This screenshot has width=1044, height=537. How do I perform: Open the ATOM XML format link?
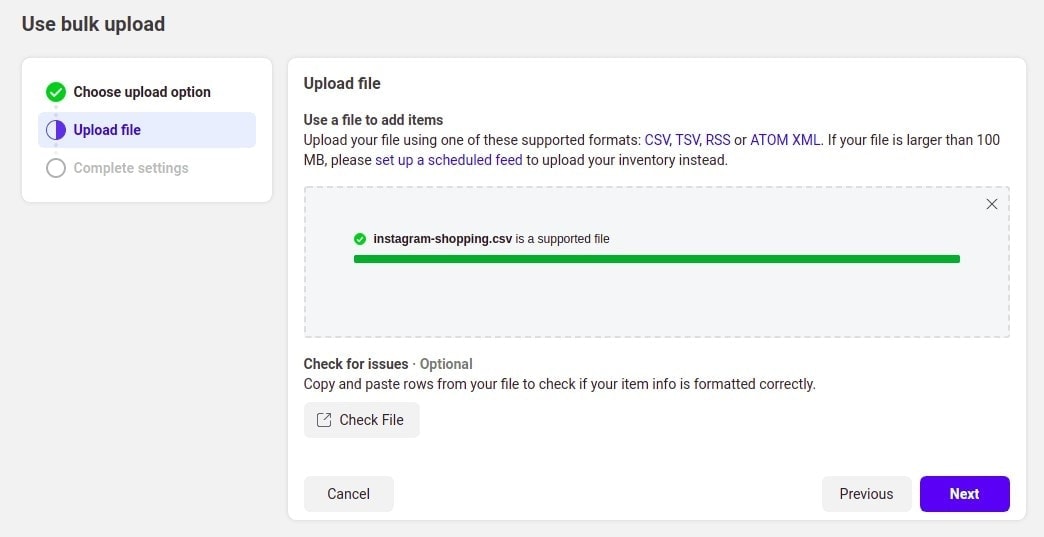coord(785,140)
